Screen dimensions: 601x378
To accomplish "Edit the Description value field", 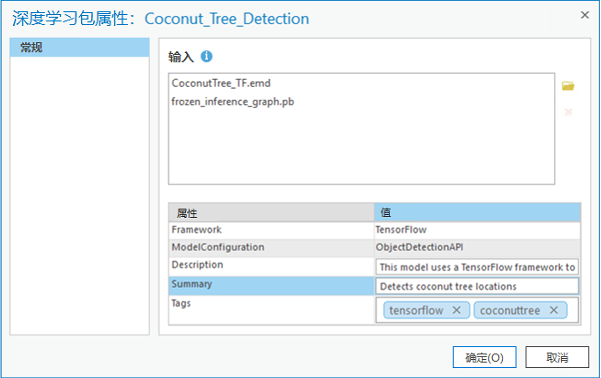I will (x=477, y=267).
